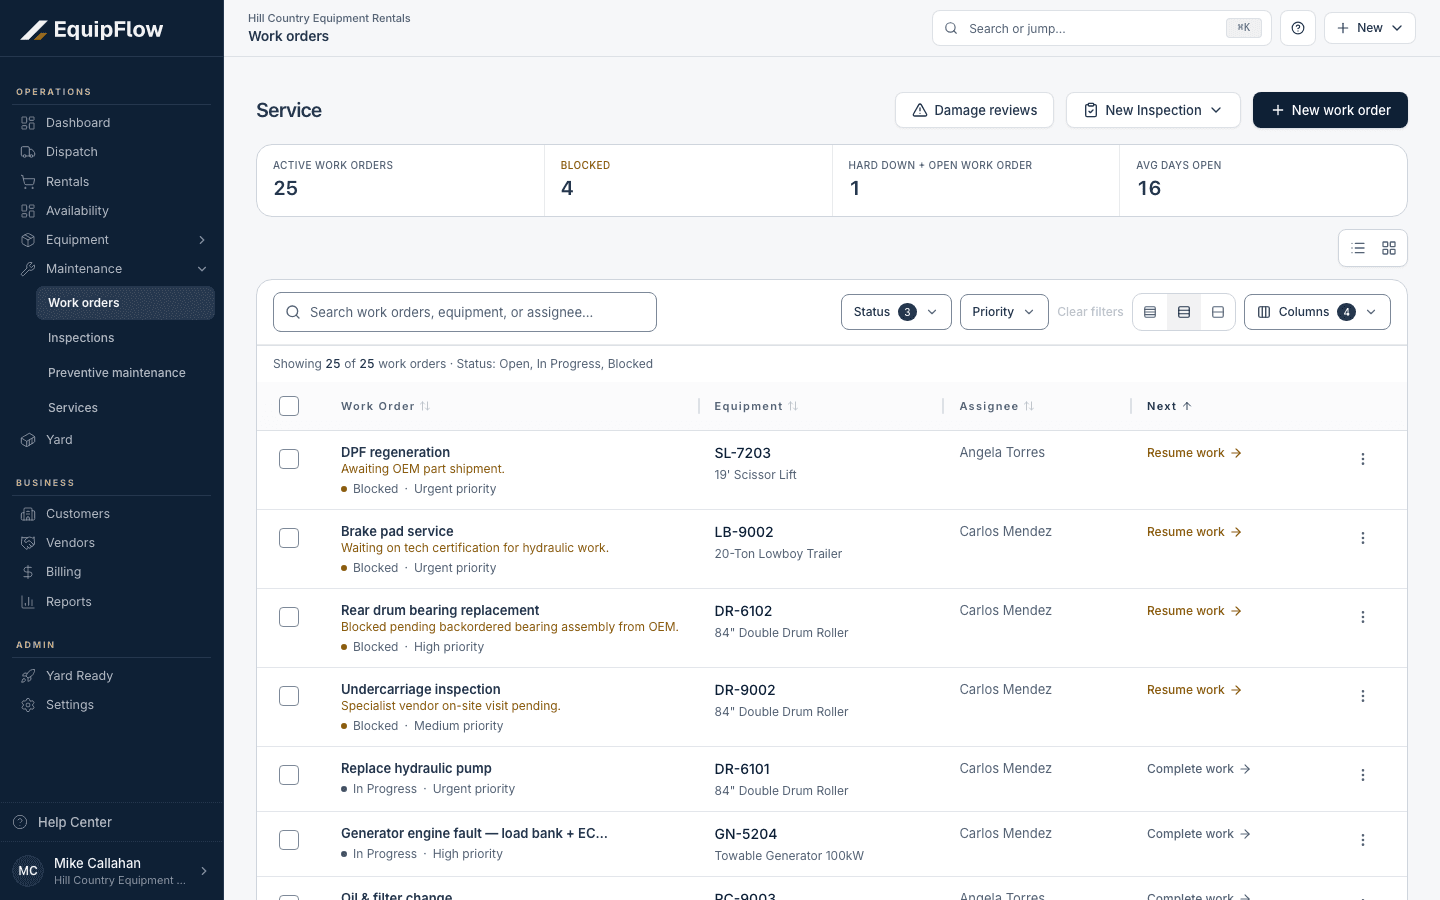Open Mike Callahan account menu
Viewport: 1440px width, 900px height.
tap(112, 871)
